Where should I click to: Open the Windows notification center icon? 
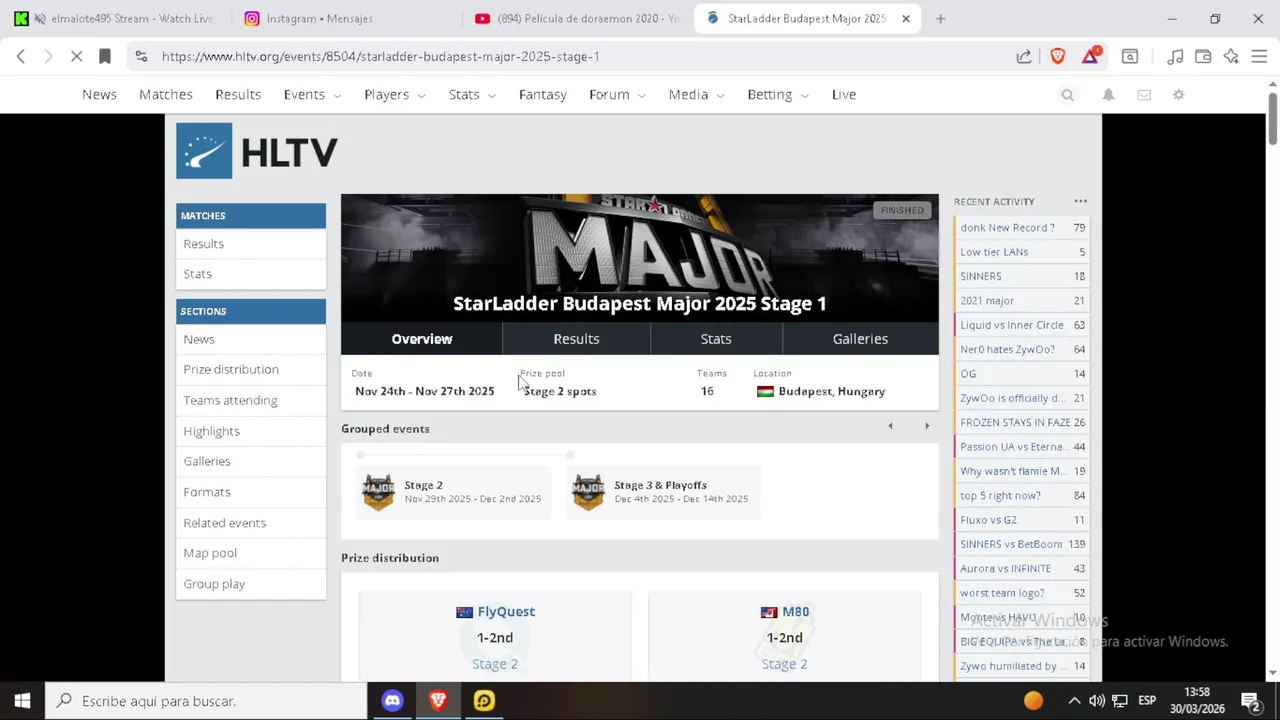pyautogui.click(x=1250, y=701)
